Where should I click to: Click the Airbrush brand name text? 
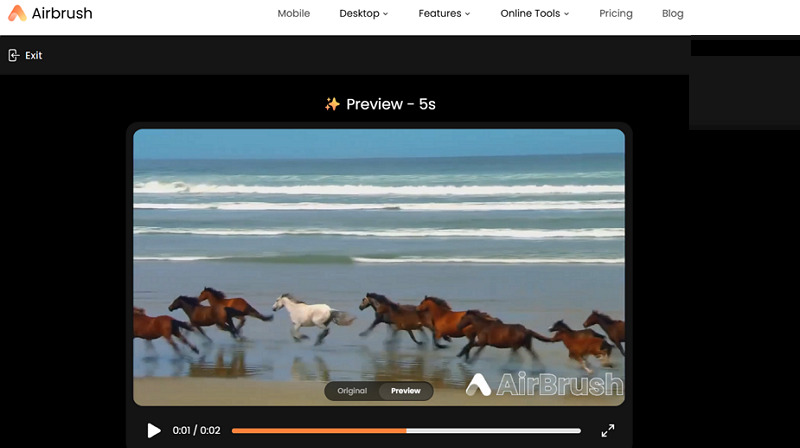point(62,14)
